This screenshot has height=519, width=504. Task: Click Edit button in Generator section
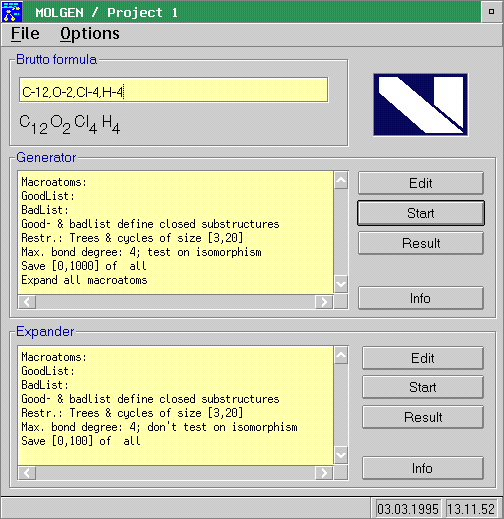pyautogui.click(x=421, y=183)
